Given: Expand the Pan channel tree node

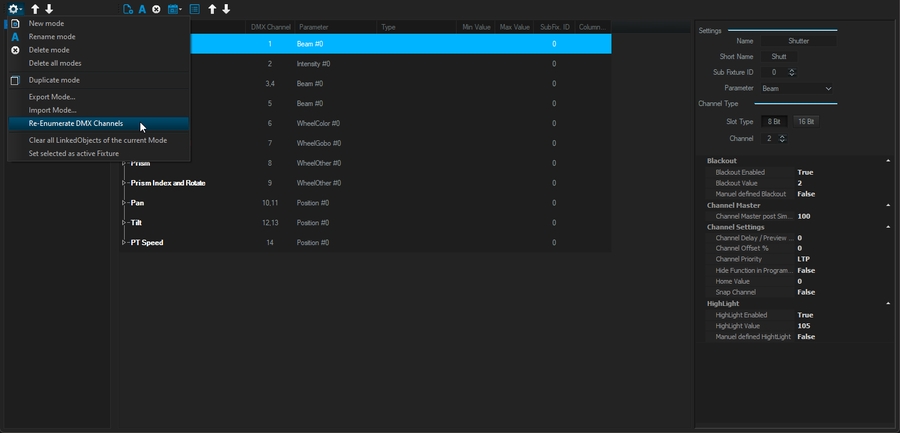Looking at the screenshot, I should click(x=125, y=203).
